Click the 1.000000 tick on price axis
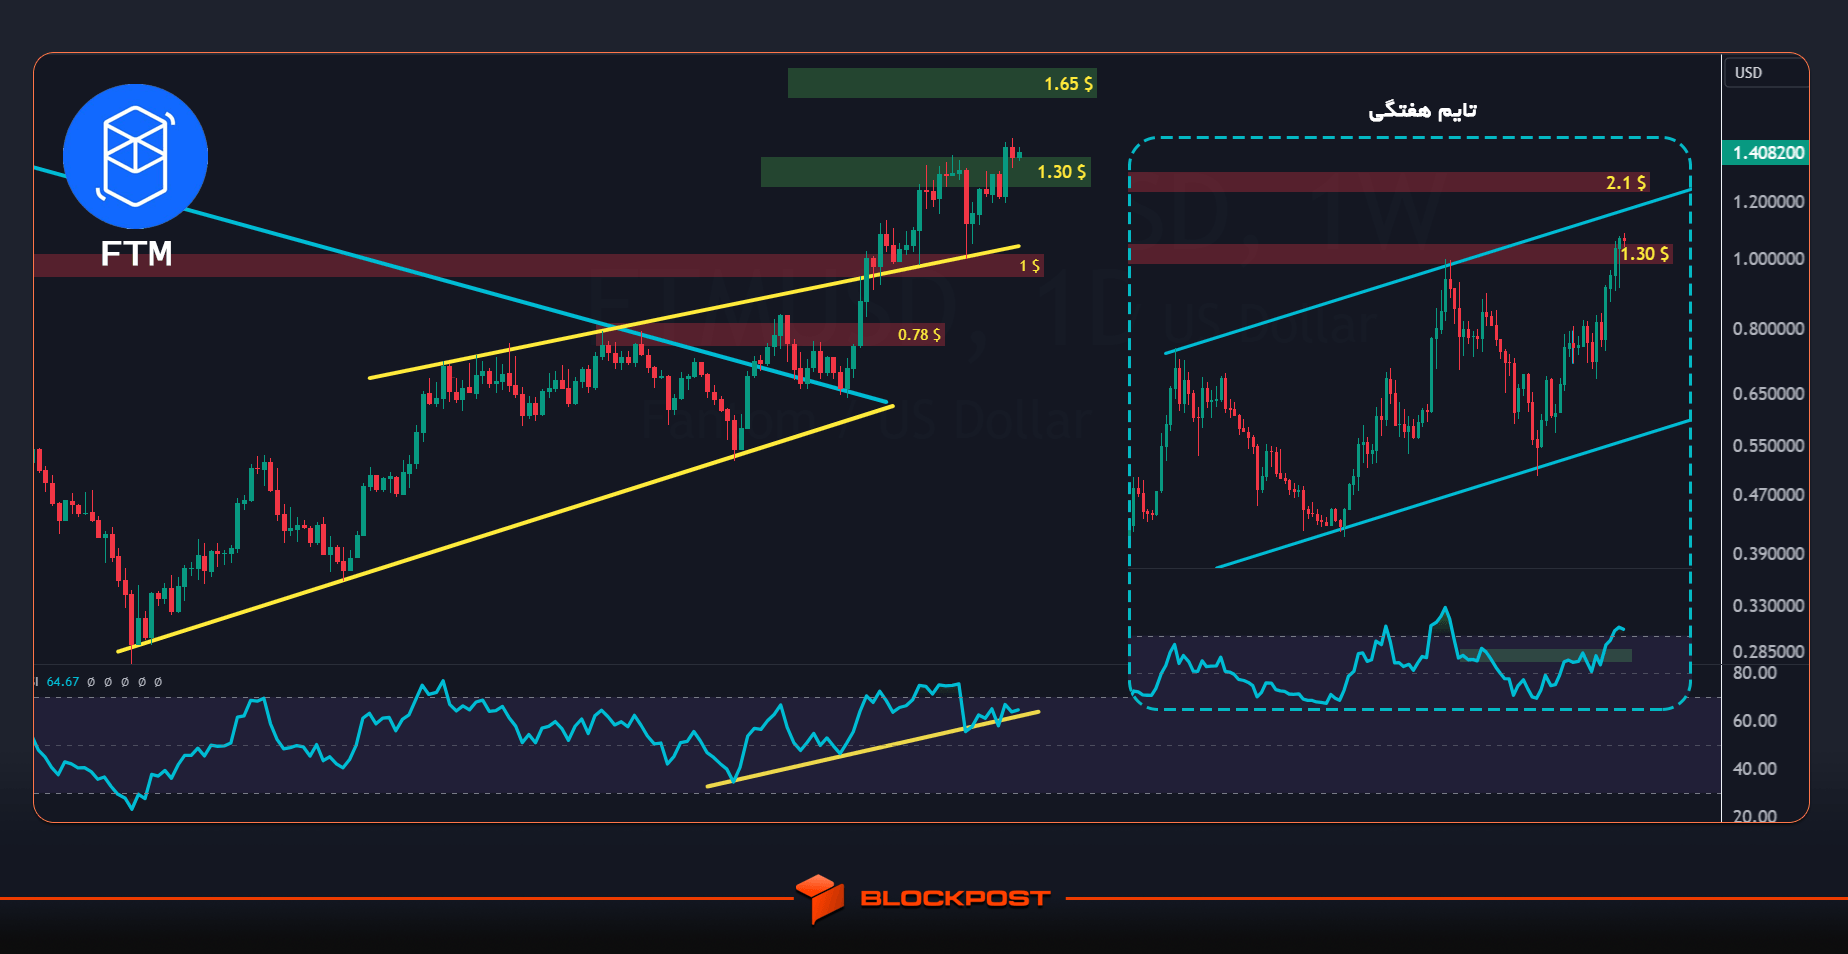This screenshot has height=954, width=1848. (1768, 259)
